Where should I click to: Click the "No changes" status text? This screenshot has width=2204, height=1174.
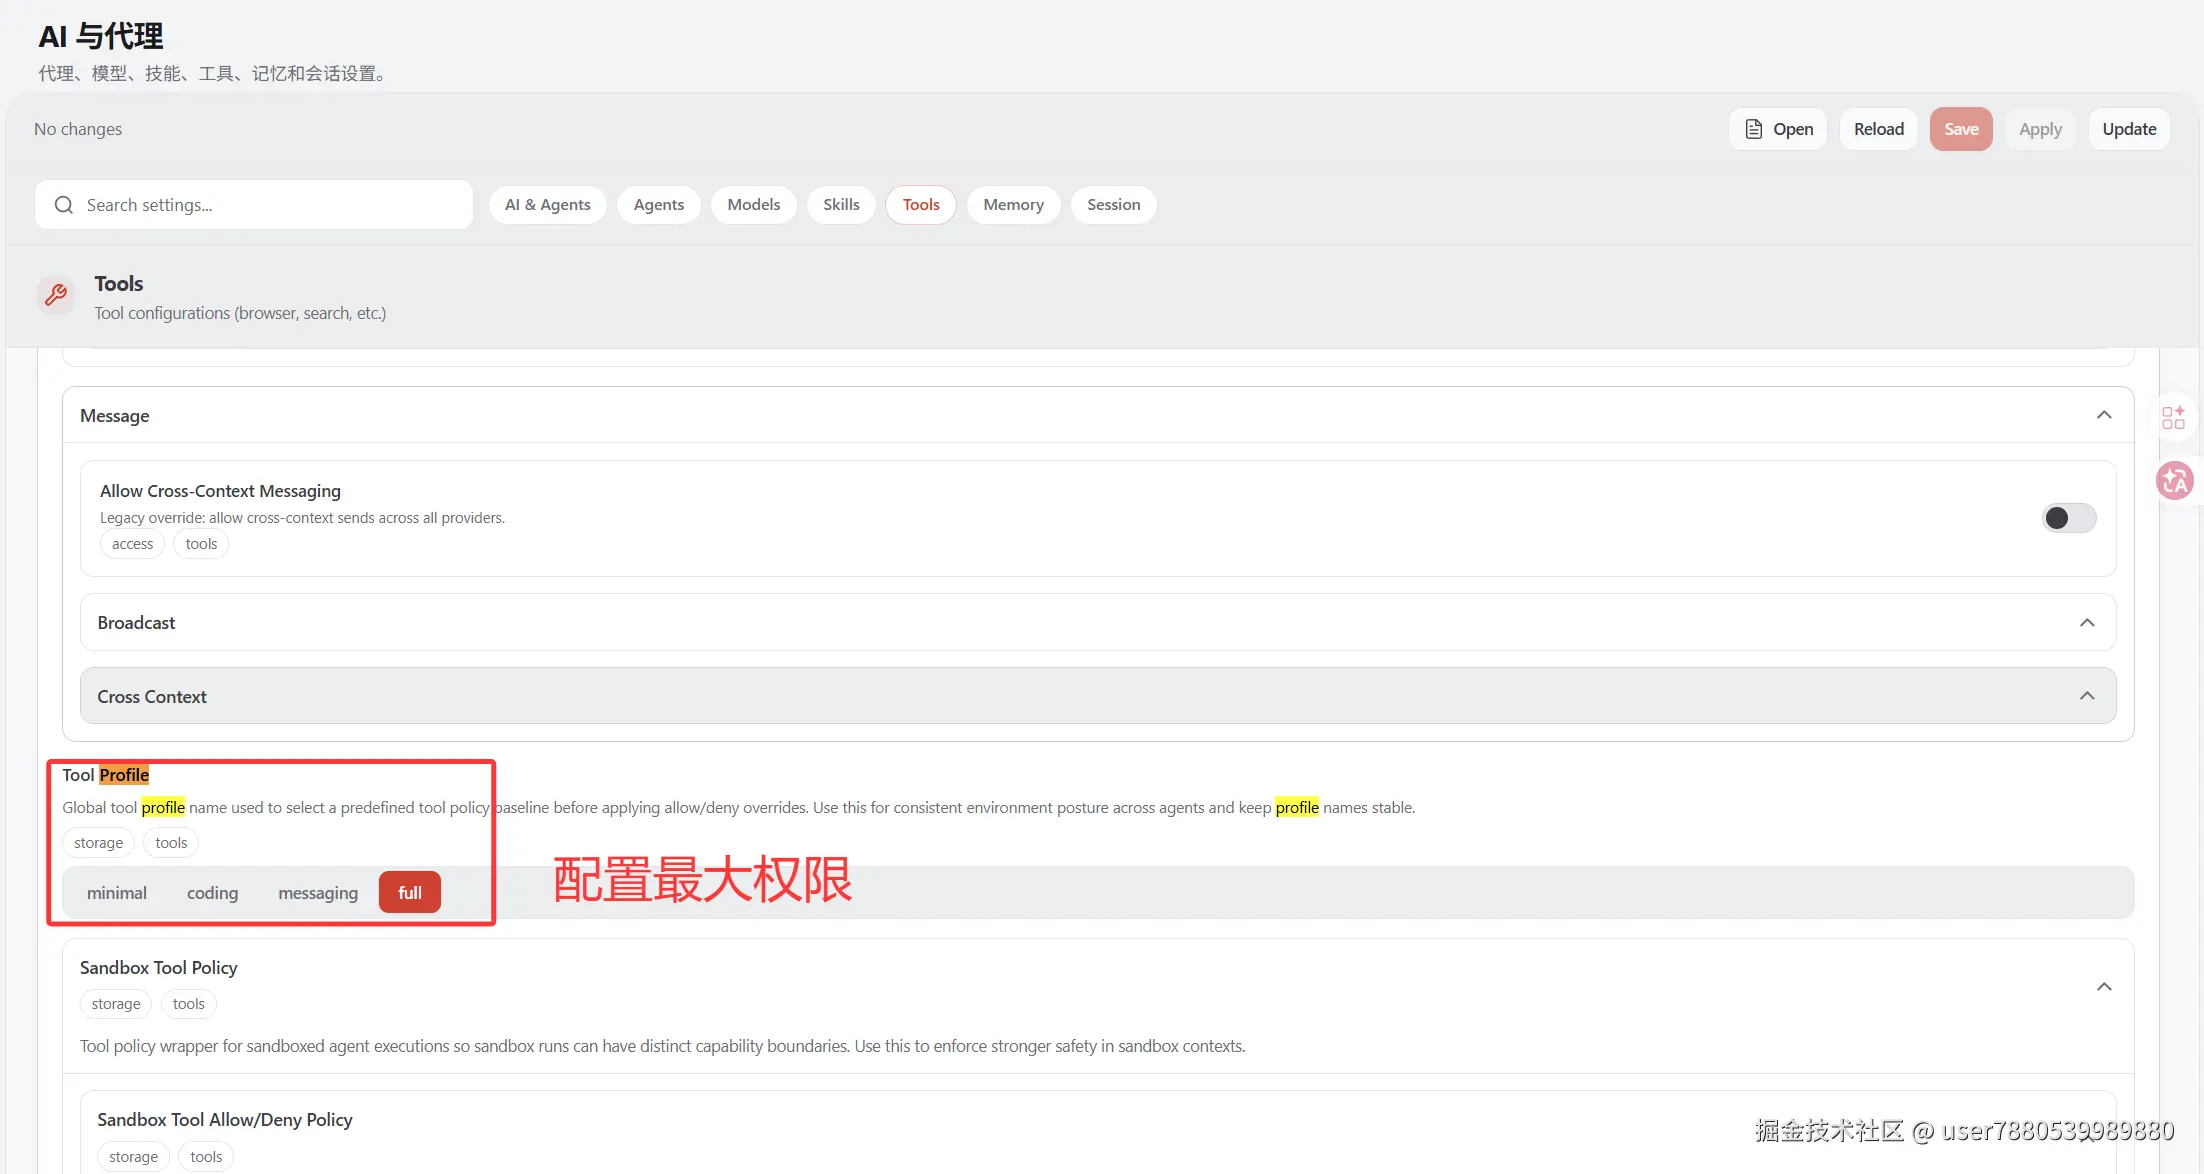(x=78, y=129)
